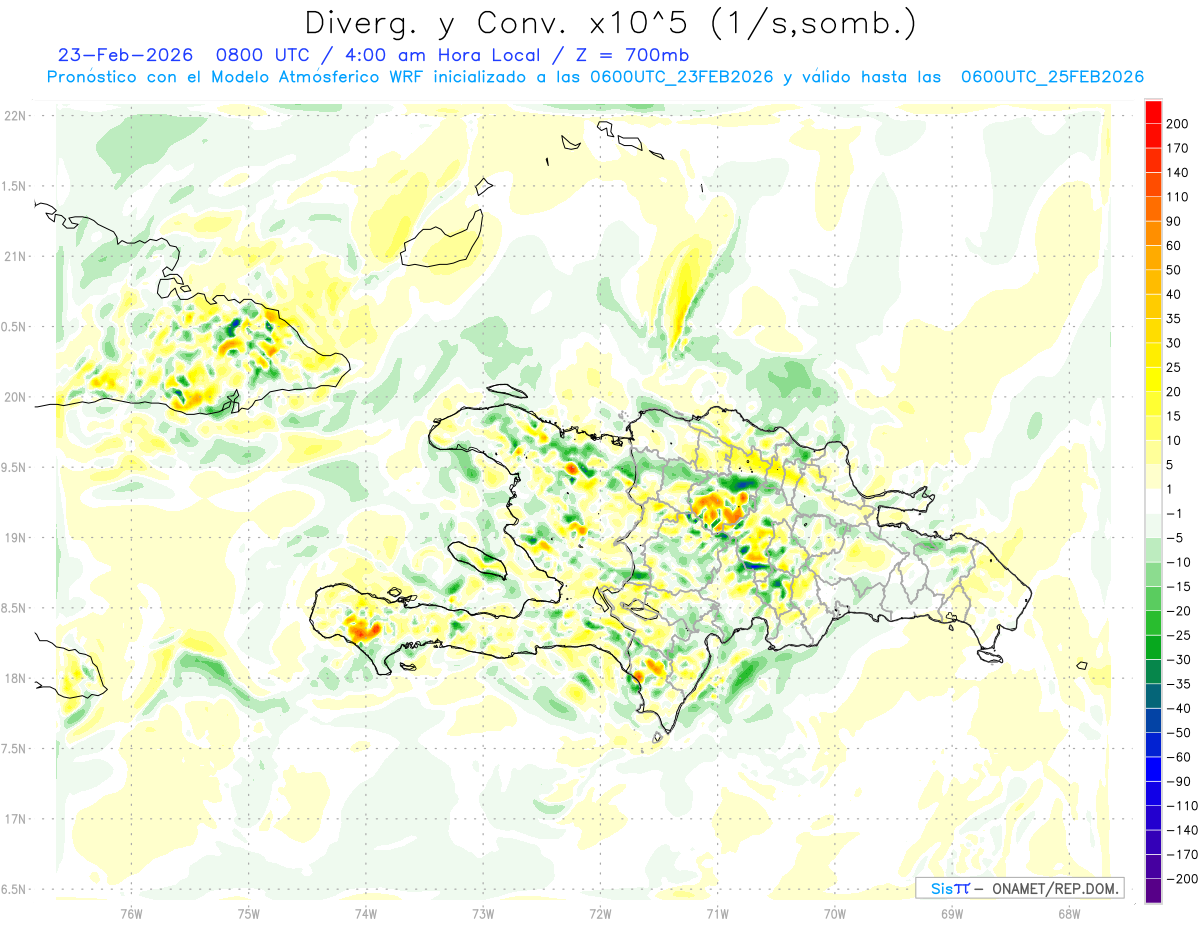The width and height of the screenshot is (1200, 927).
Task: Click the 76W longitude label
Action: coord(131,913)
